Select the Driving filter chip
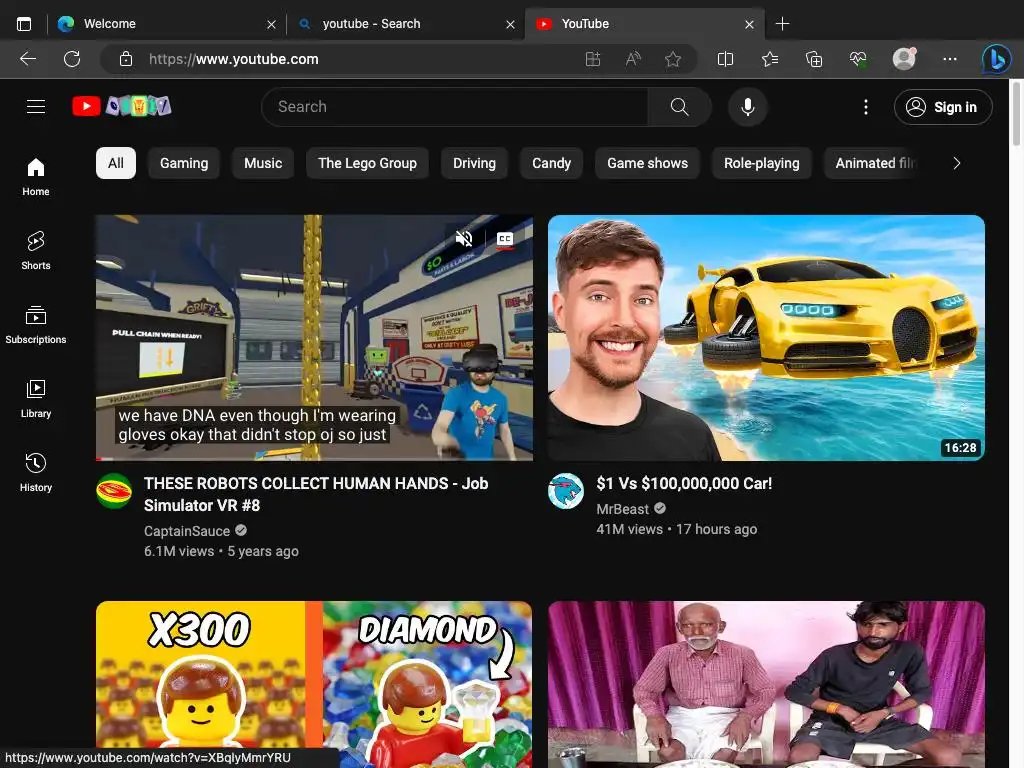The height and width of the screenshot is (768, 1024). pos(475,163)
